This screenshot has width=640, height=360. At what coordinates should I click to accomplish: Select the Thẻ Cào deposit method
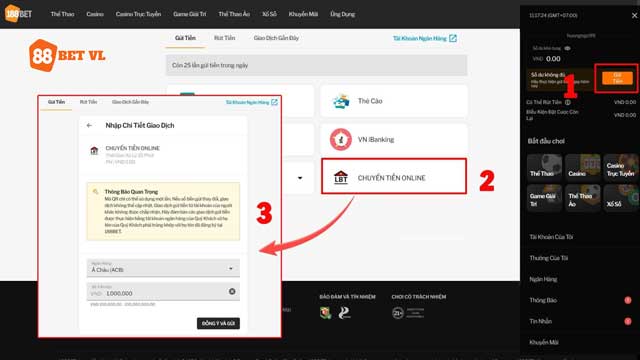point(394,101)
